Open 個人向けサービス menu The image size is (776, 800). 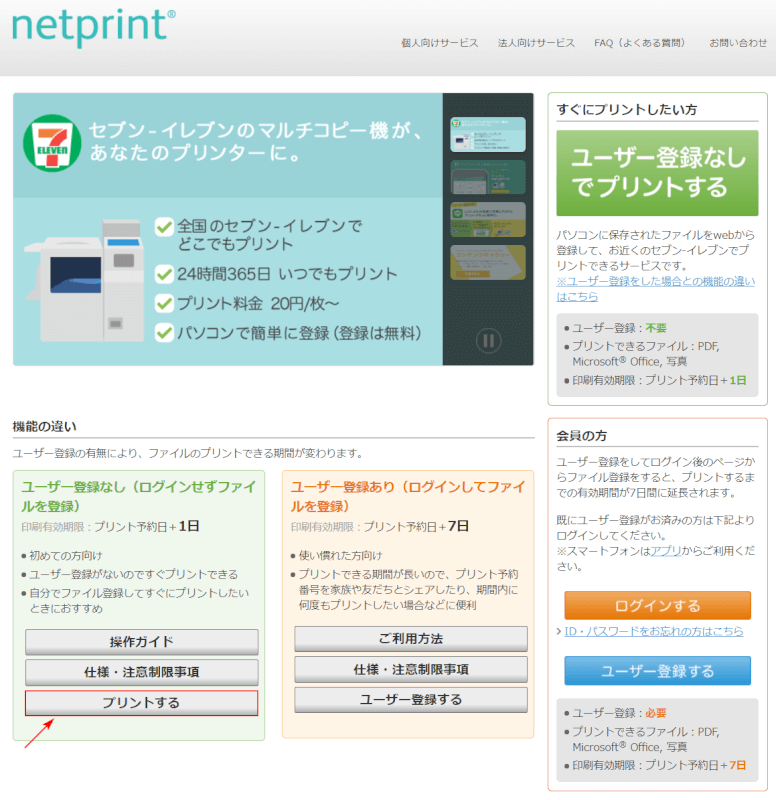pos(439,43)
